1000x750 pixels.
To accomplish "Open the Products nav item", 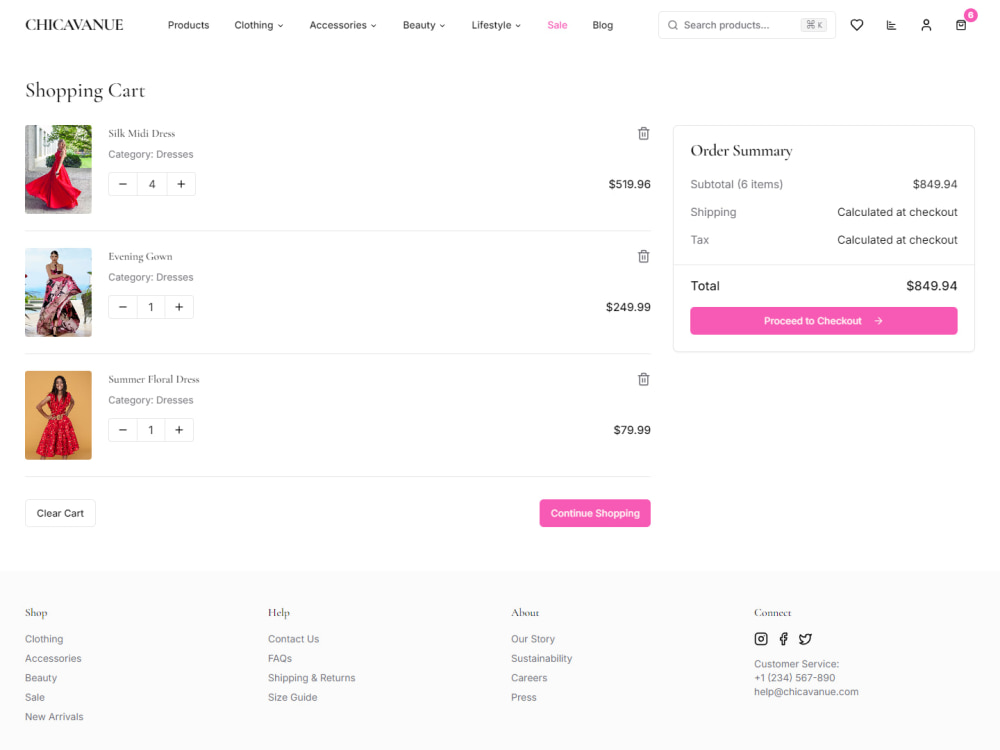I will click(188, 25).
